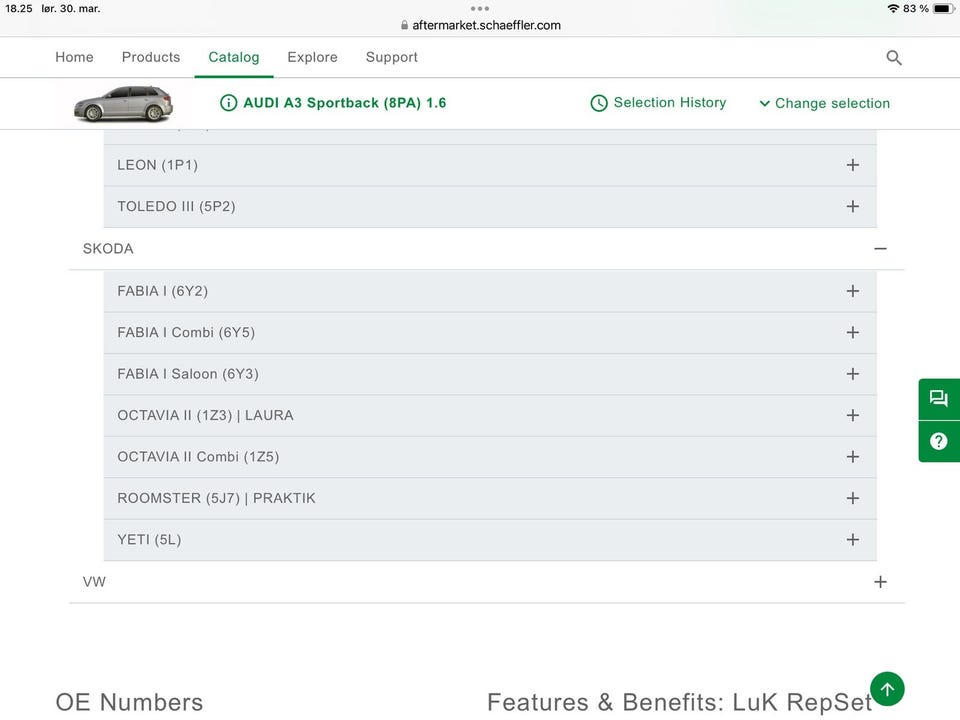The width and height of the screenshot is (960, 720).
Task: Click OCTAVIA II Combi (1Z5) text
Action: coord(198,457)
